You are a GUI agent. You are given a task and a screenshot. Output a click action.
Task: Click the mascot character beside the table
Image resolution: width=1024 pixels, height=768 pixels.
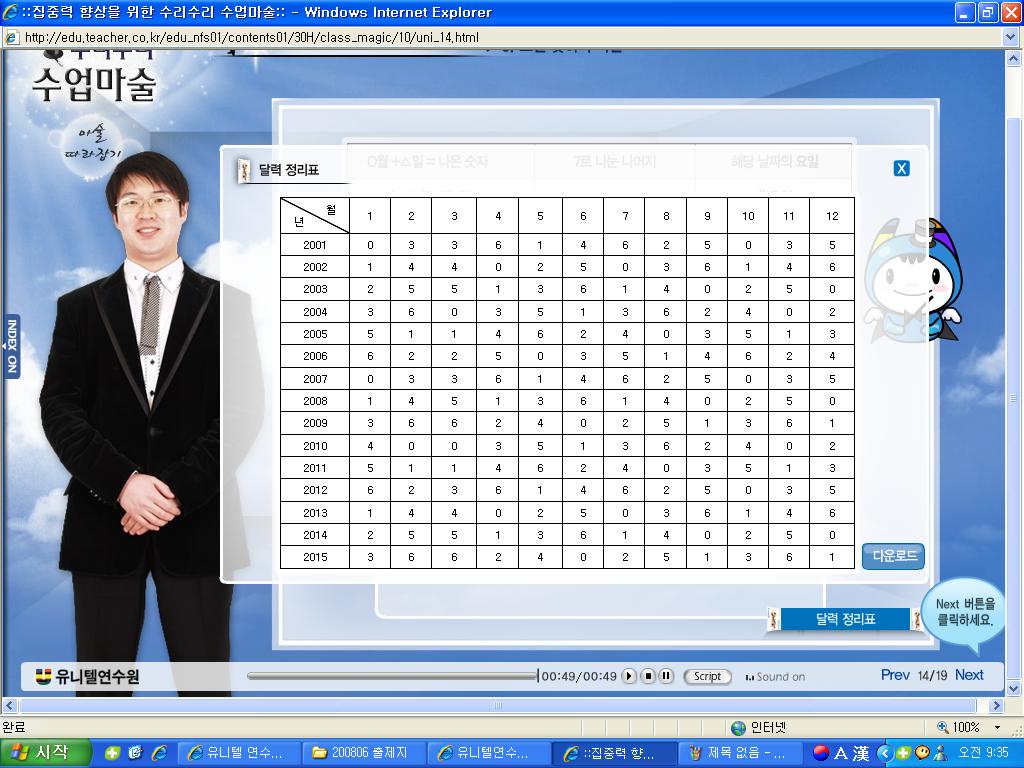tap(913, 281)
